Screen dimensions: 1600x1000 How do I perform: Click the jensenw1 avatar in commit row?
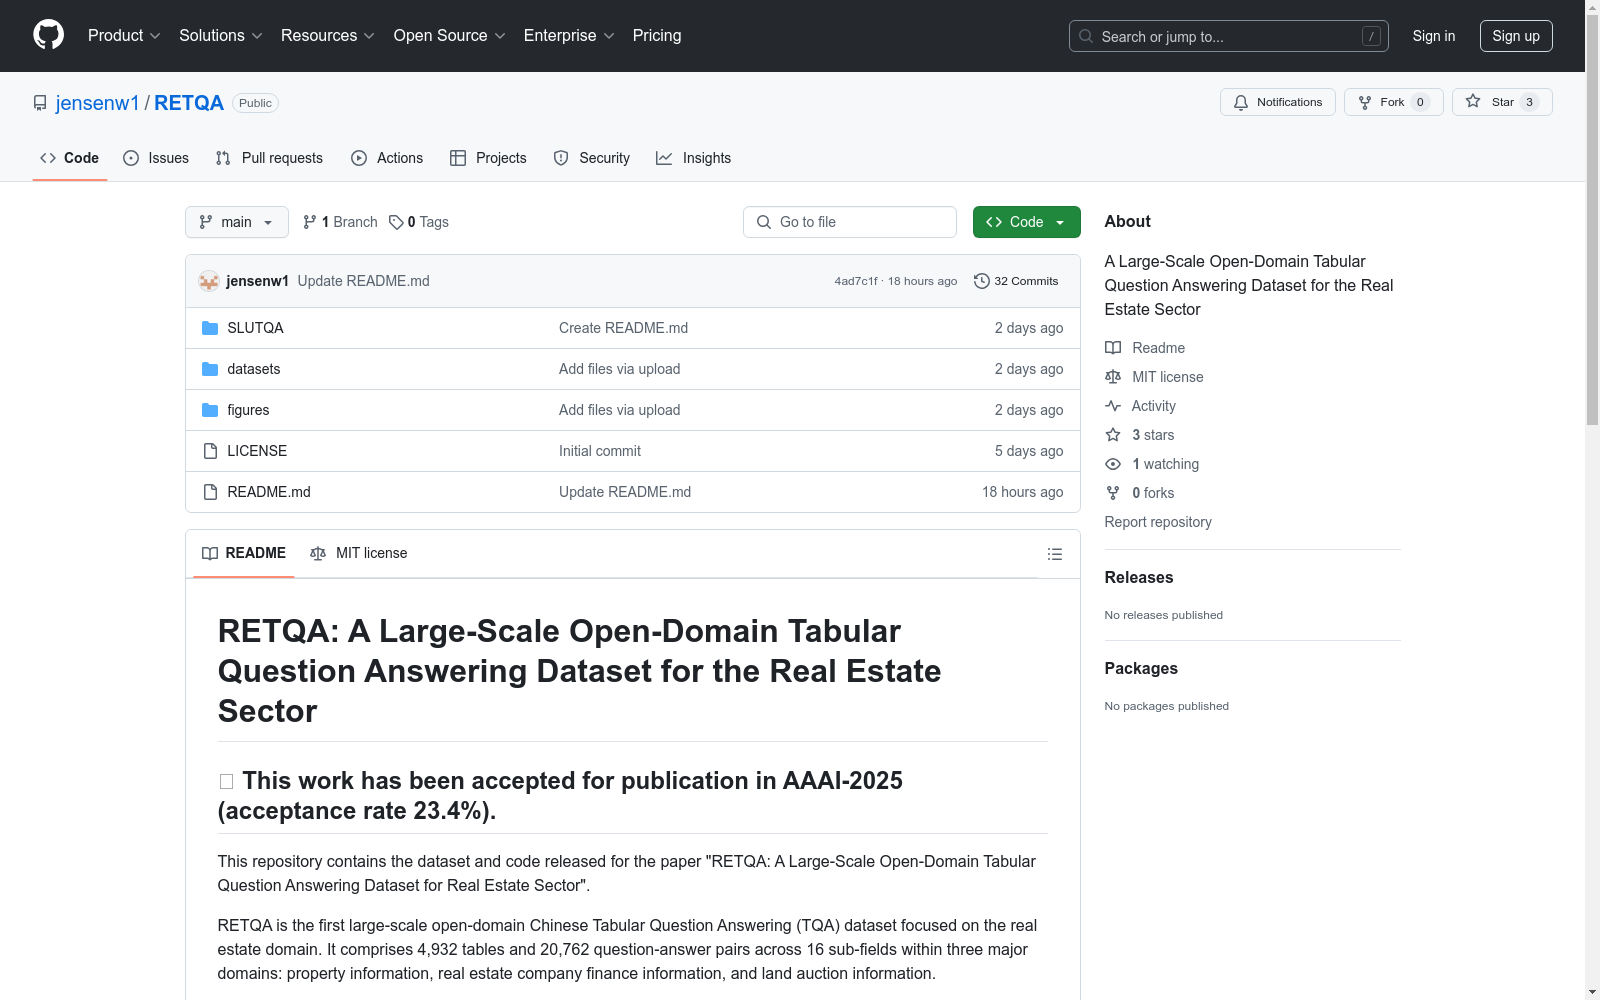click(209, 281)
